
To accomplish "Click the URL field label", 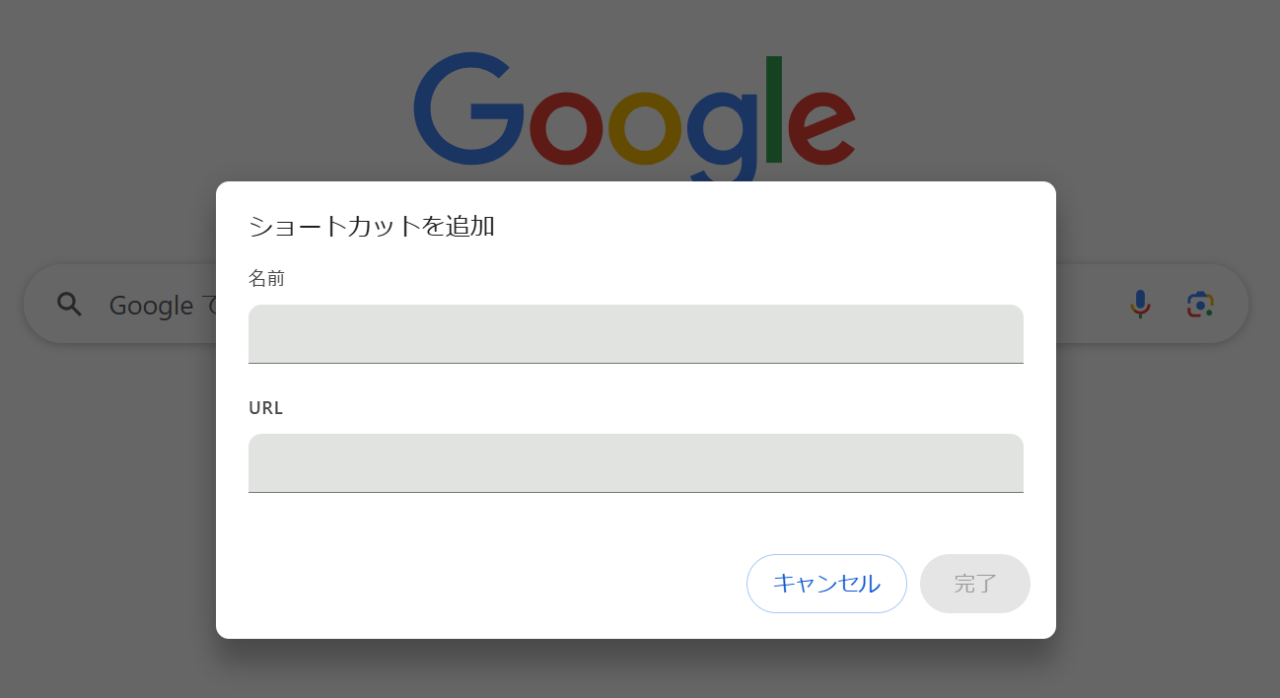I will (266, 408).
